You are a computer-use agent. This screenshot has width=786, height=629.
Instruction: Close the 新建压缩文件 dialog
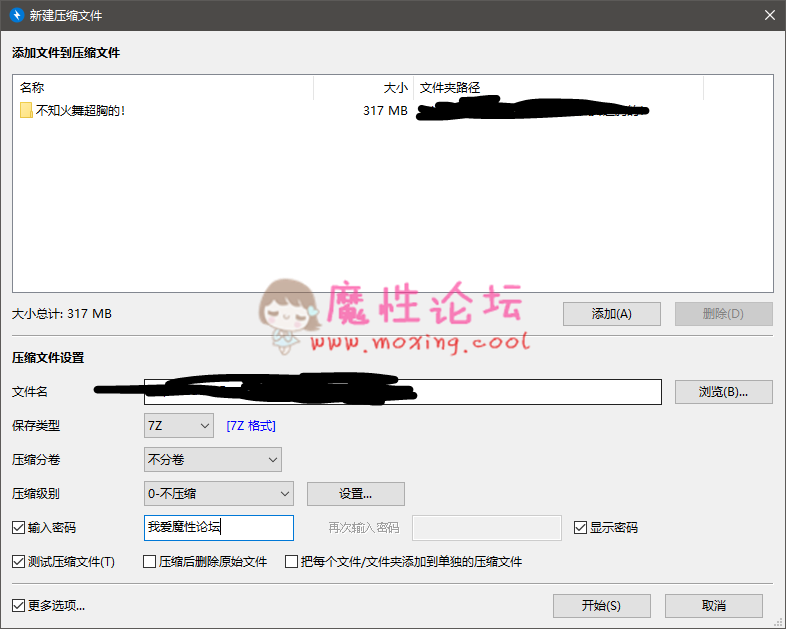(x=770, y=15)
